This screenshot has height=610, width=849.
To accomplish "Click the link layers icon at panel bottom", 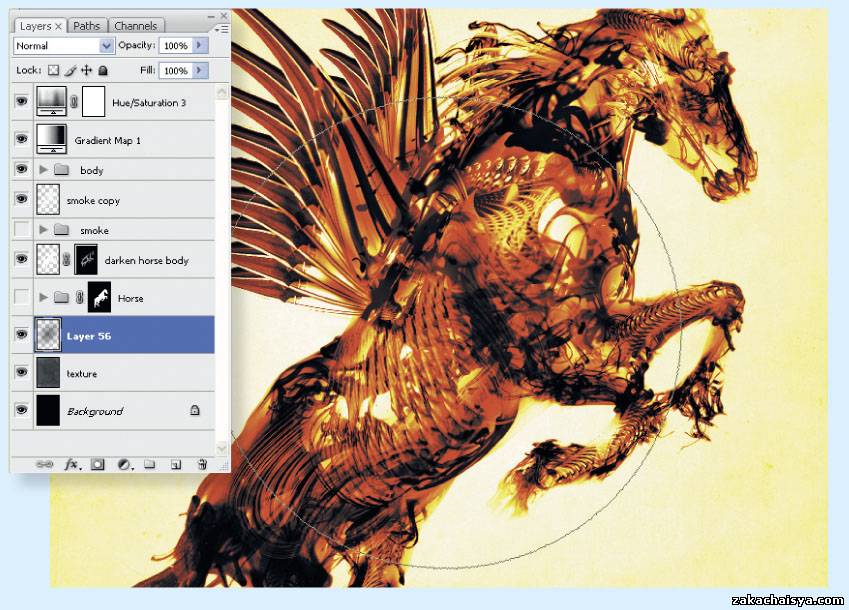I will pos(44,464).
